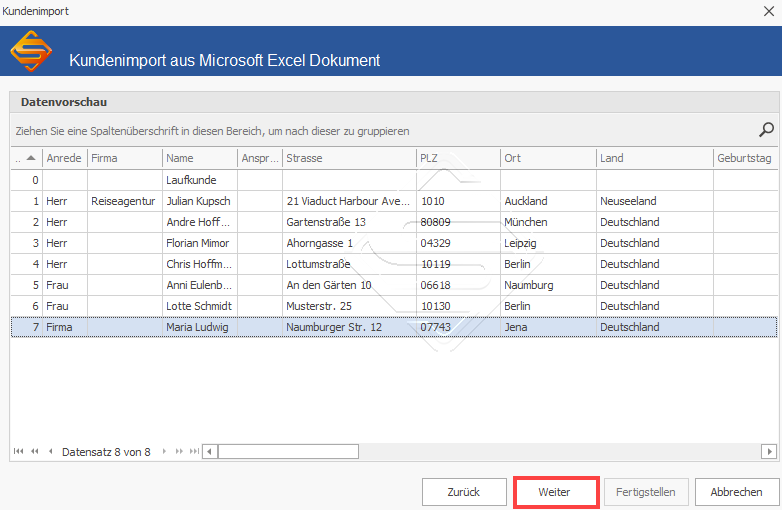Click PLZ 10119 cell
Viewport: 782px width, 510px height.
[458, 264]
